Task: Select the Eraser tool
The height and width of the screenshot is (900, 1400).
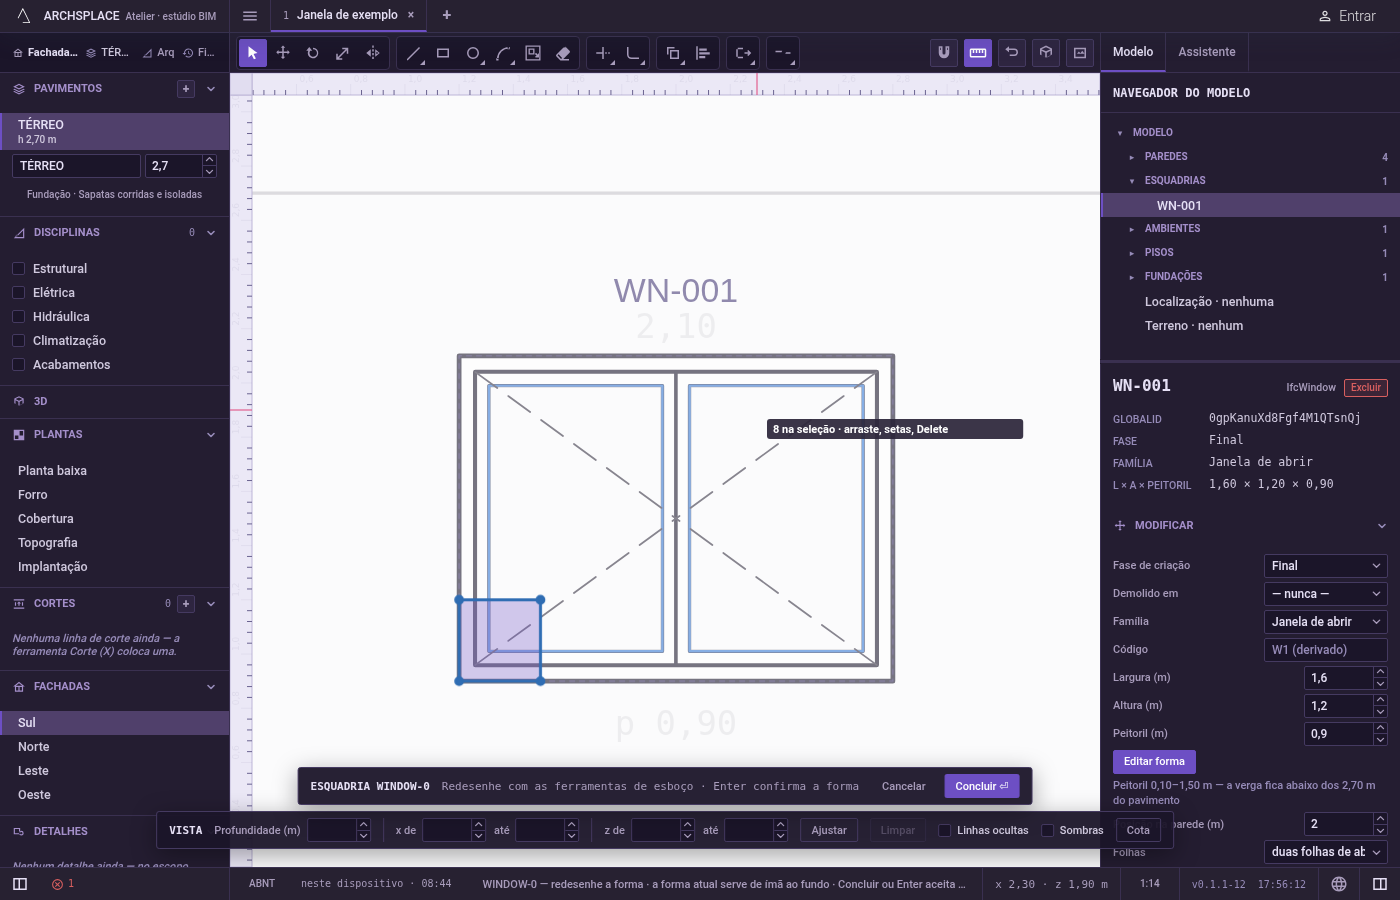Action: pyautogui.click(x=563, y=53)
